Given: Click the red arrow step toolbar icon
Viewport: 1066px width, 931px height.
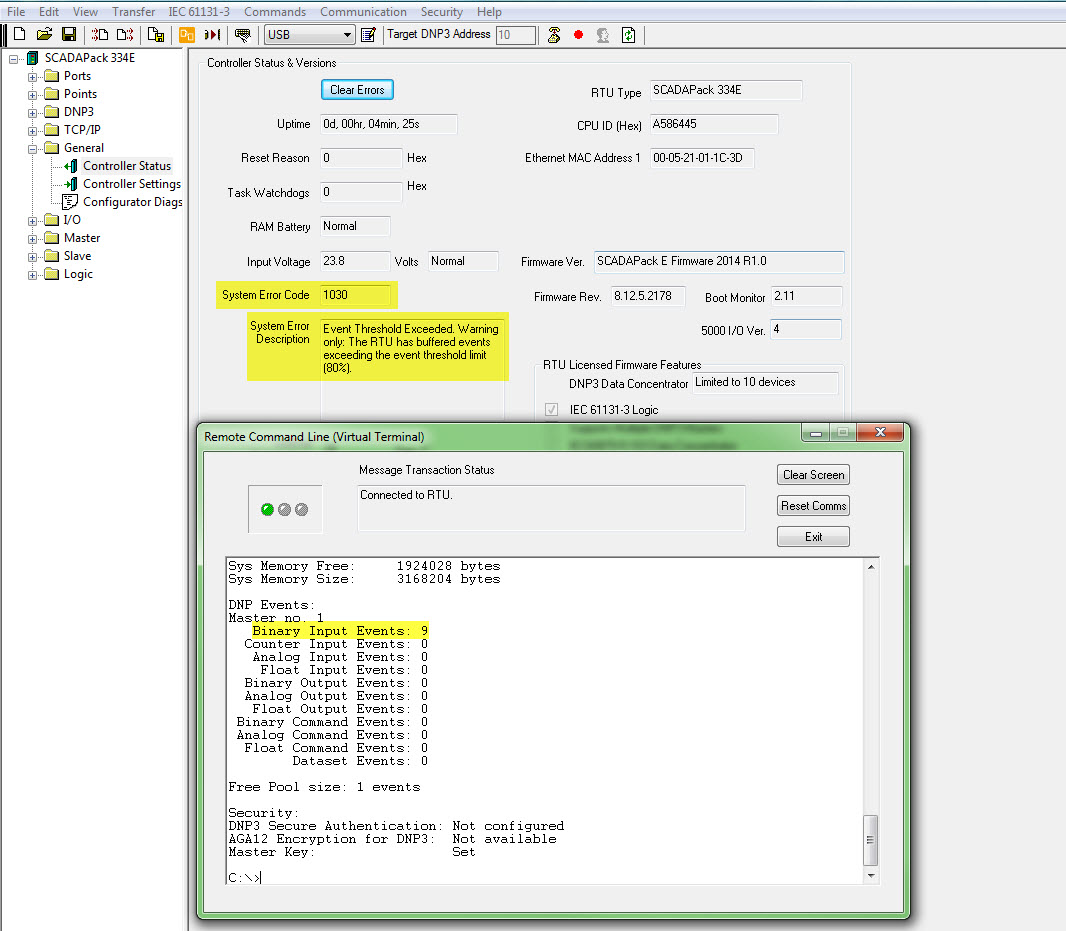Looking at the screenshot, I should 212,35.
